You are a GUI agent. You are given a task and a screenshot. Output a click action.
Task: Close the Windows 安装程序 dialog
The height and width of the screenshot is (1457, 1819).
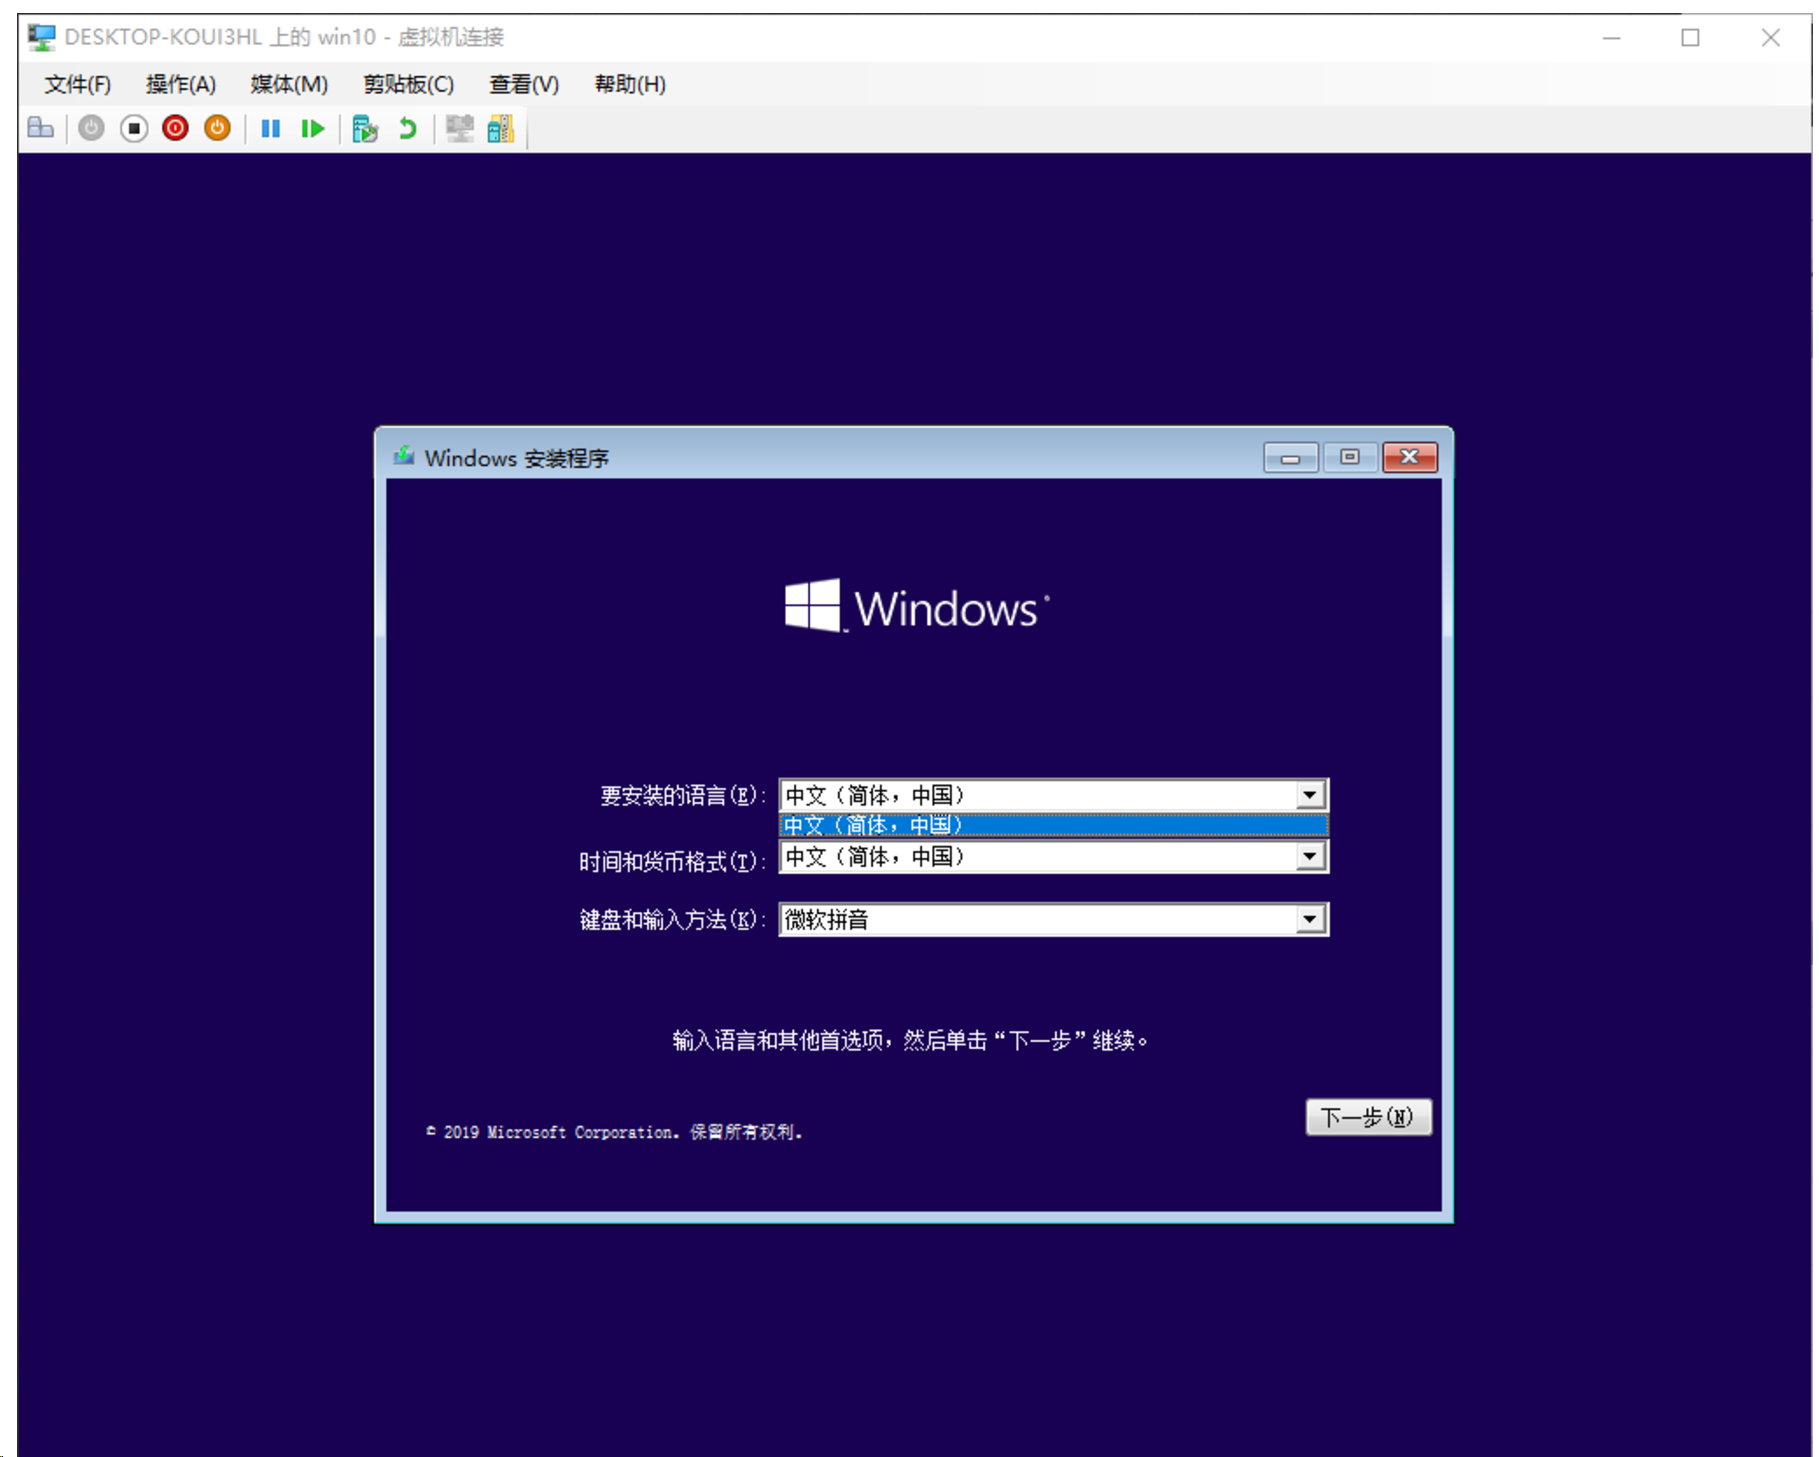(x=1410, y=457)
